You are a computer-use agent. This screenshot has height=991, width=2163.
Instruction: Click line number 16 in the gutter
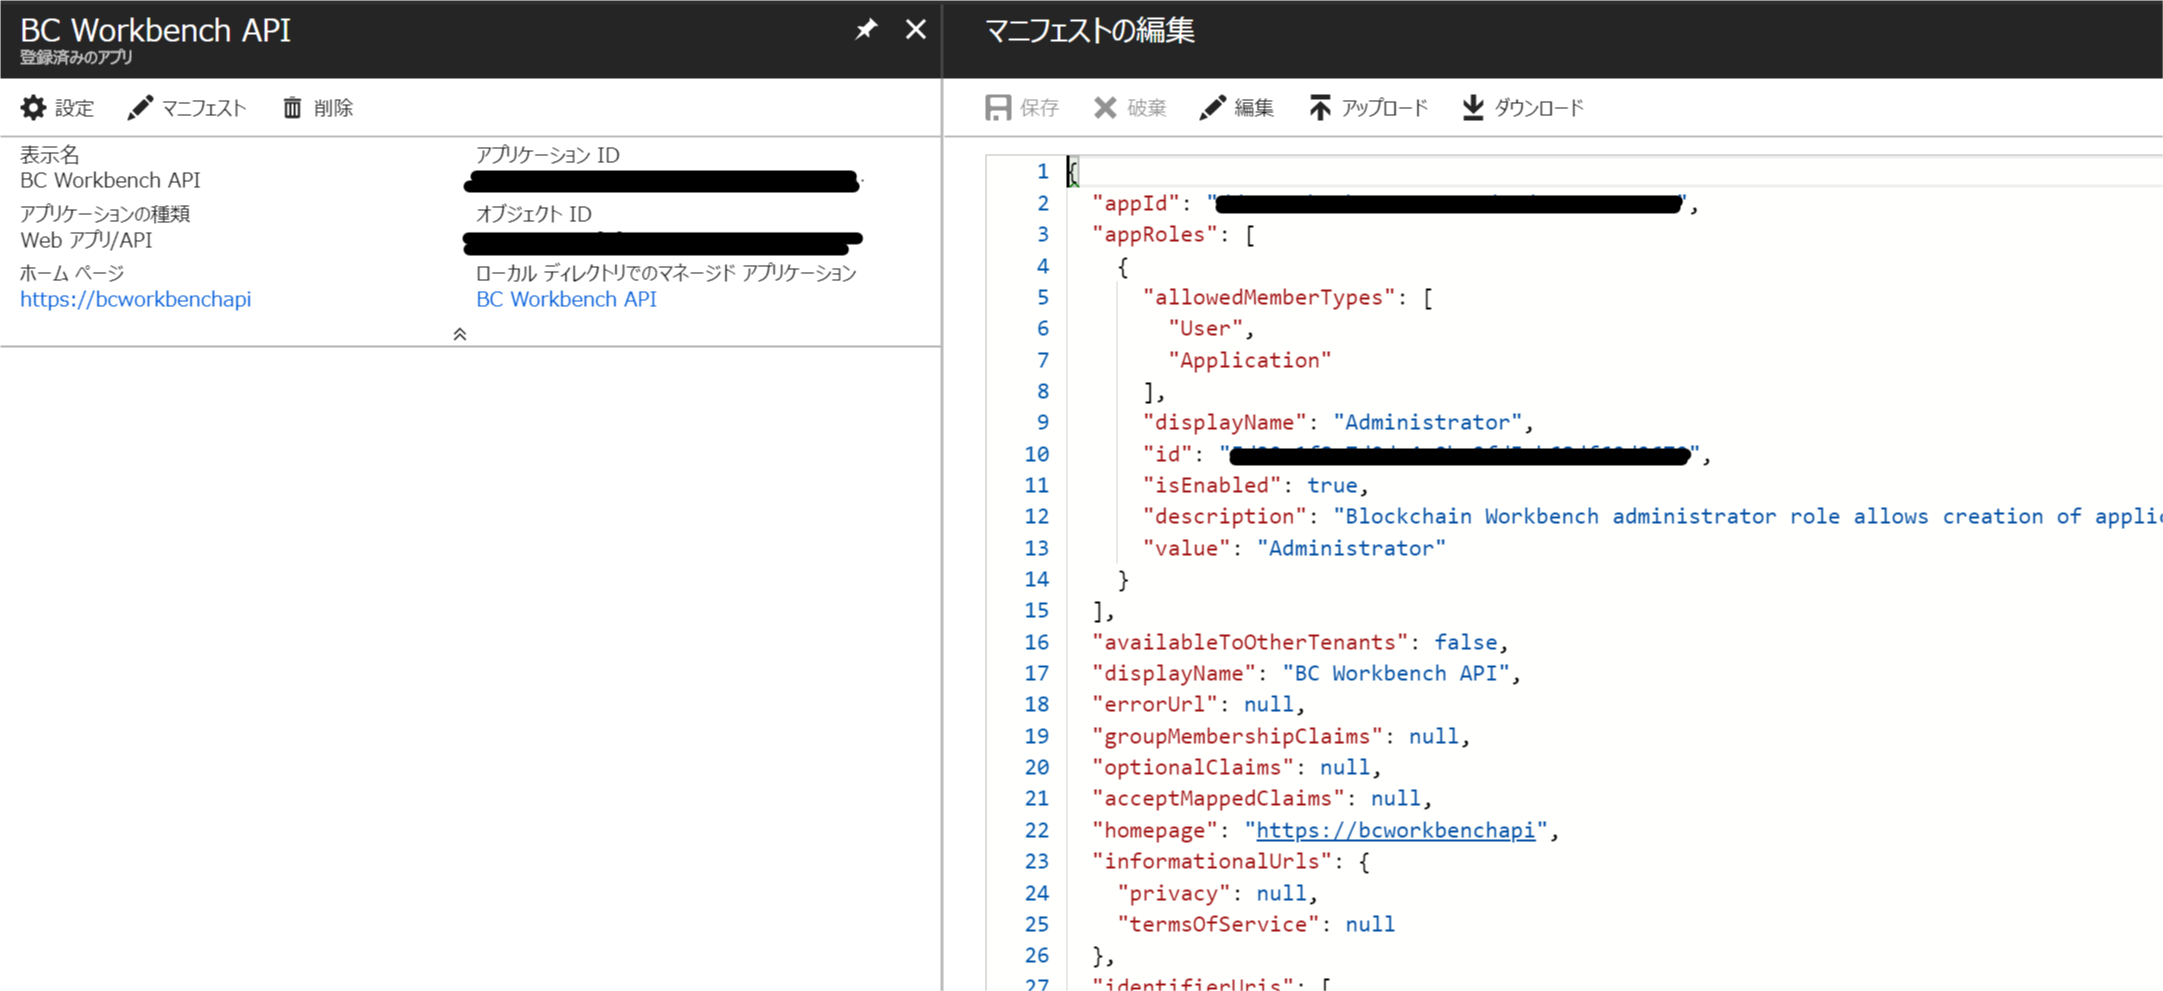click(1036, 643)
